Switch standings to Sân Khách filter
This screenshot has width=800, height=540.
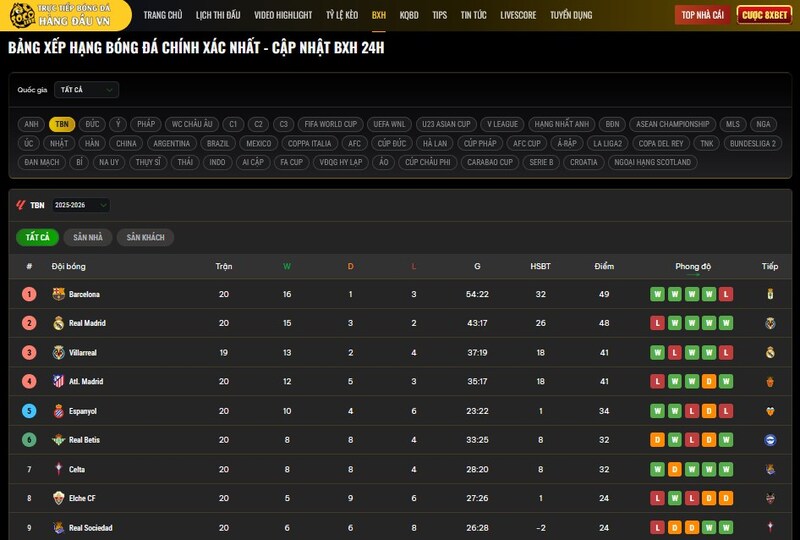tap(145, 238)
